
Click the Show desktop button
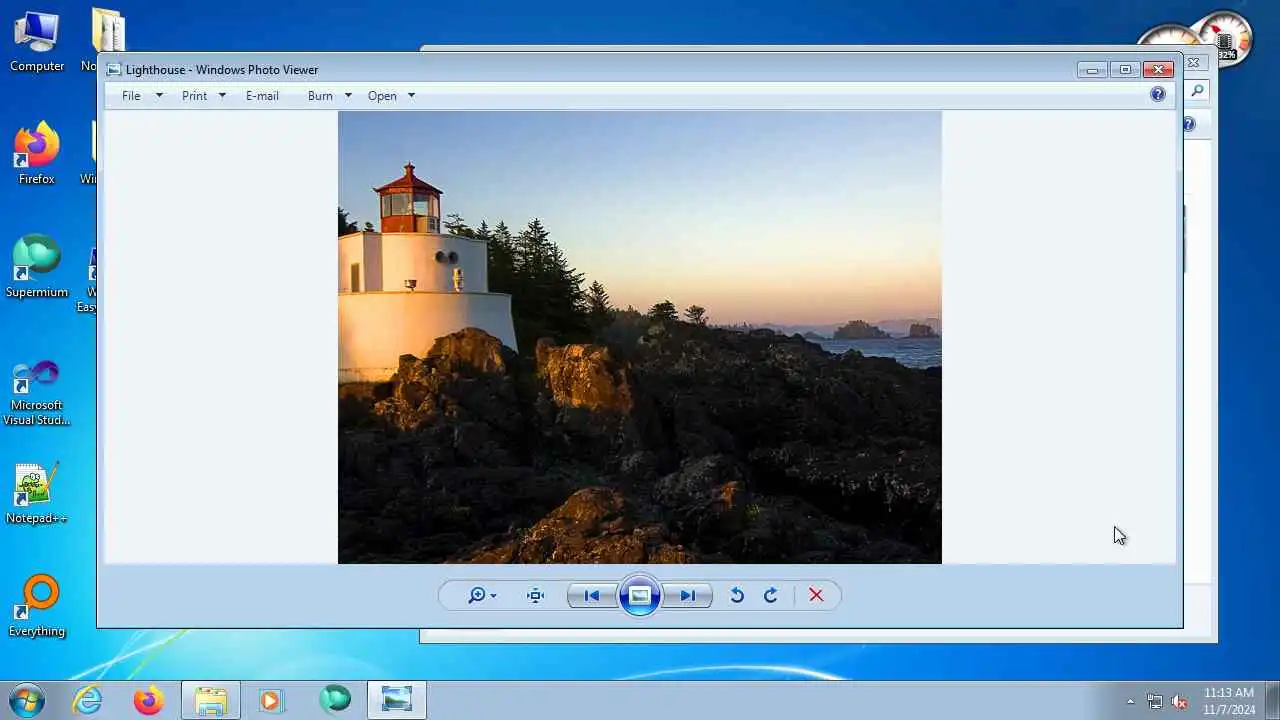[x=1272, y=700]
